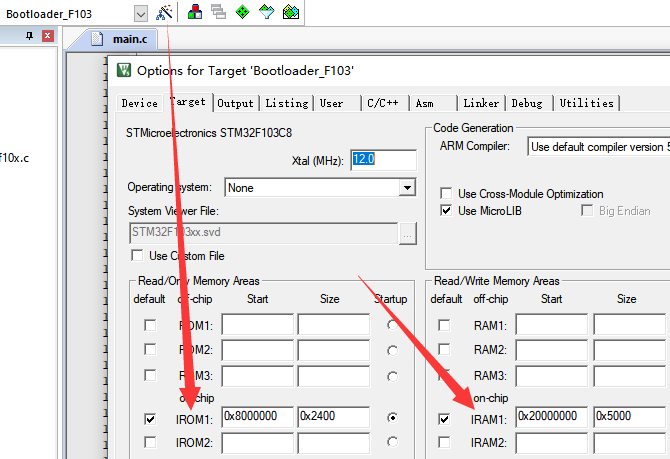Click the ROM1 Start address field

click(x=258, y=324)
